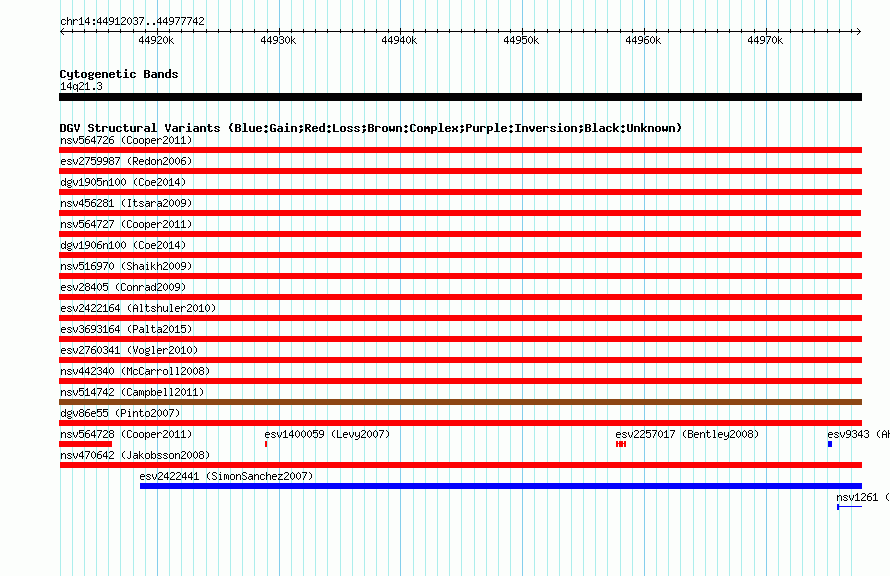The height and width of the screenshot is (576, 890).
Task: Click the esv2422441 (SimonSanchez2007) label
Action: pos(226,476)
